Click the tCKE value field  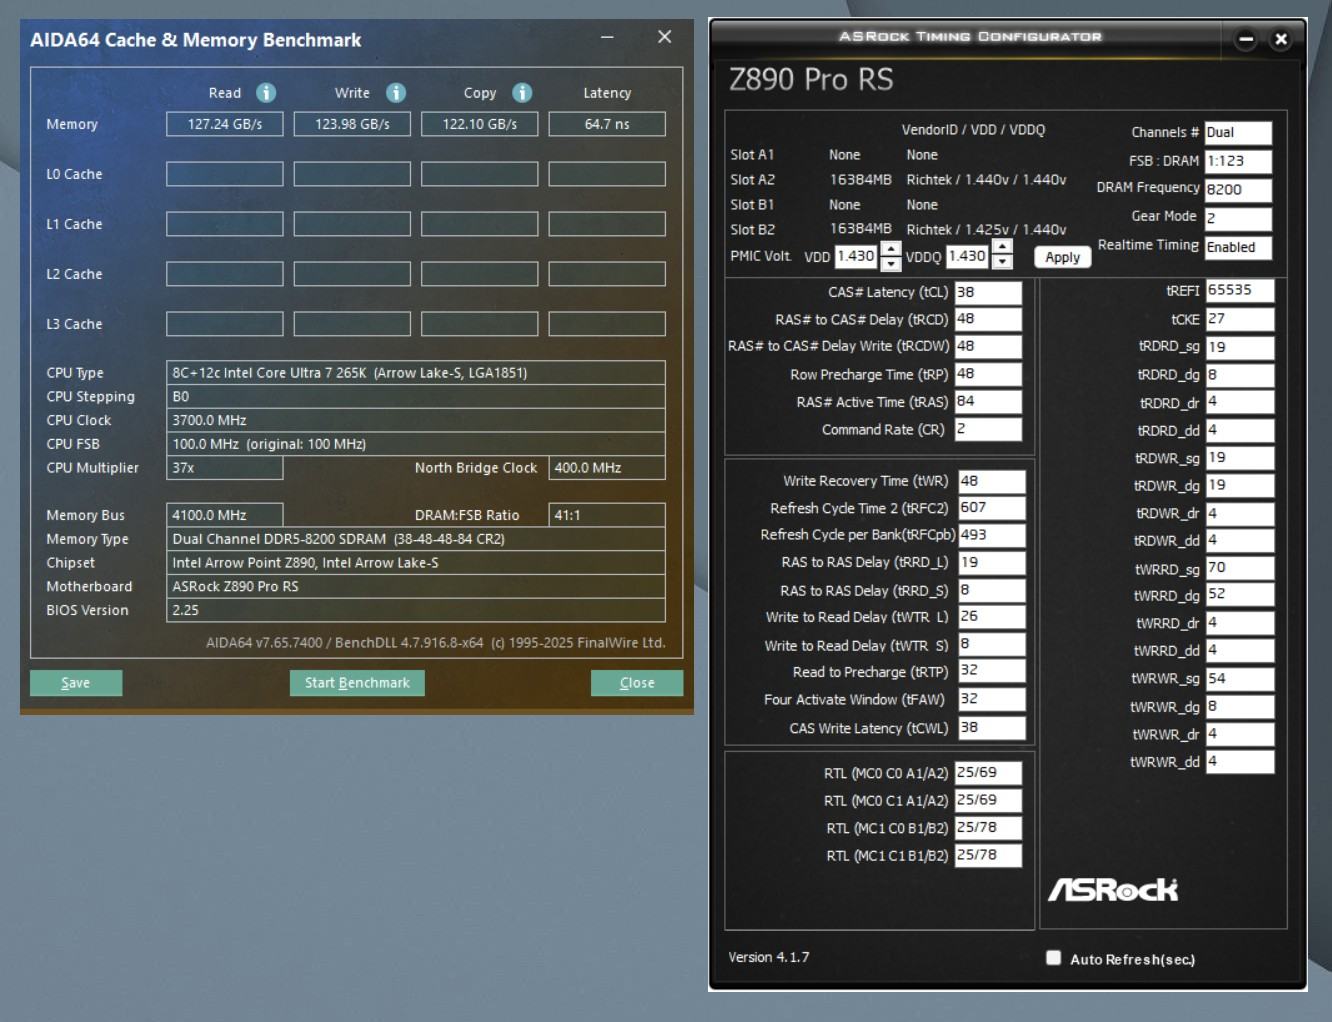tap(1240, 319)
